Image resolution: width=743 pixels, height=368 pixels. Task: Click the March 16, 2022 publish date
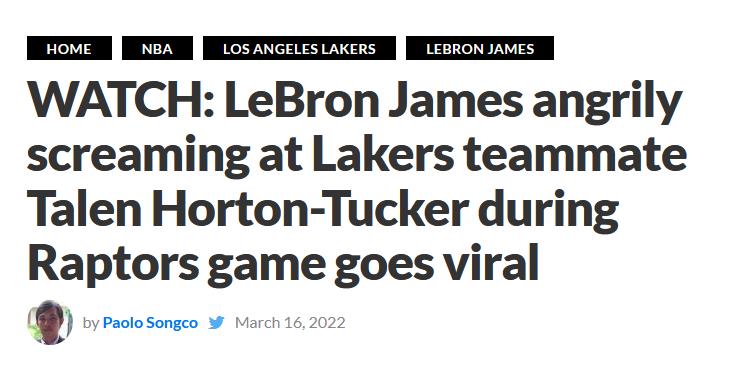[290, 323]
